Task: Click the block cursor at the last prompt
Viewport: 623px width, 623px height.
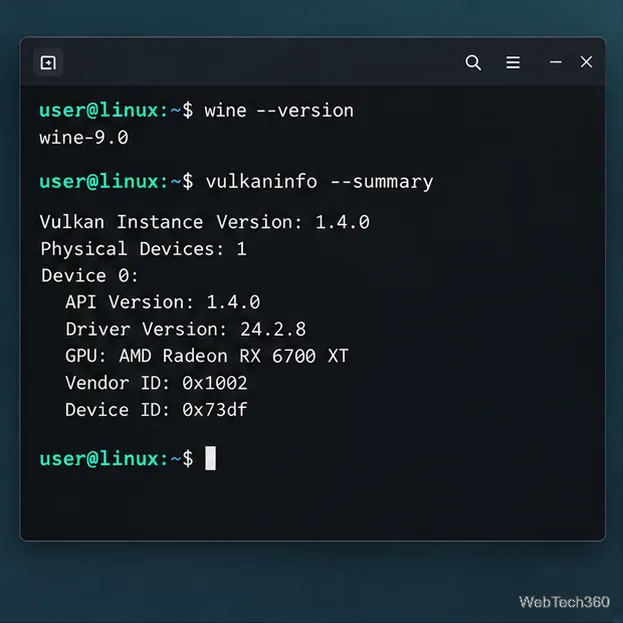Action: click(211, 458)
